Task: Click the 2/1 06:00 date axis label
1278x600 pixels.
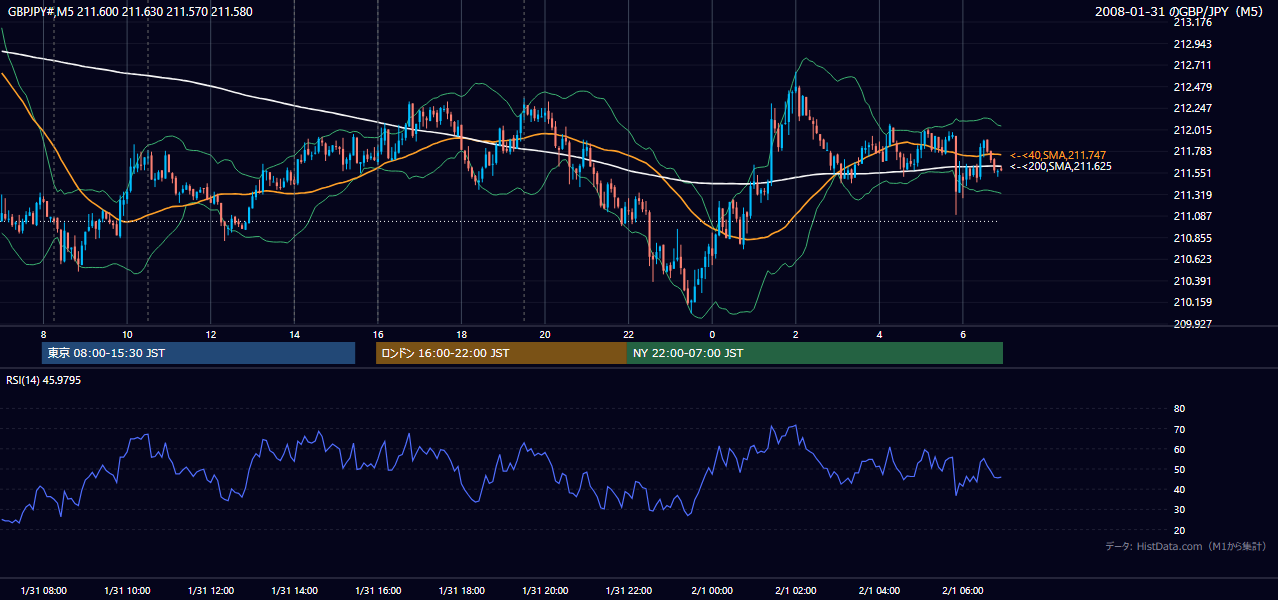Action: [x=963, y=591]
